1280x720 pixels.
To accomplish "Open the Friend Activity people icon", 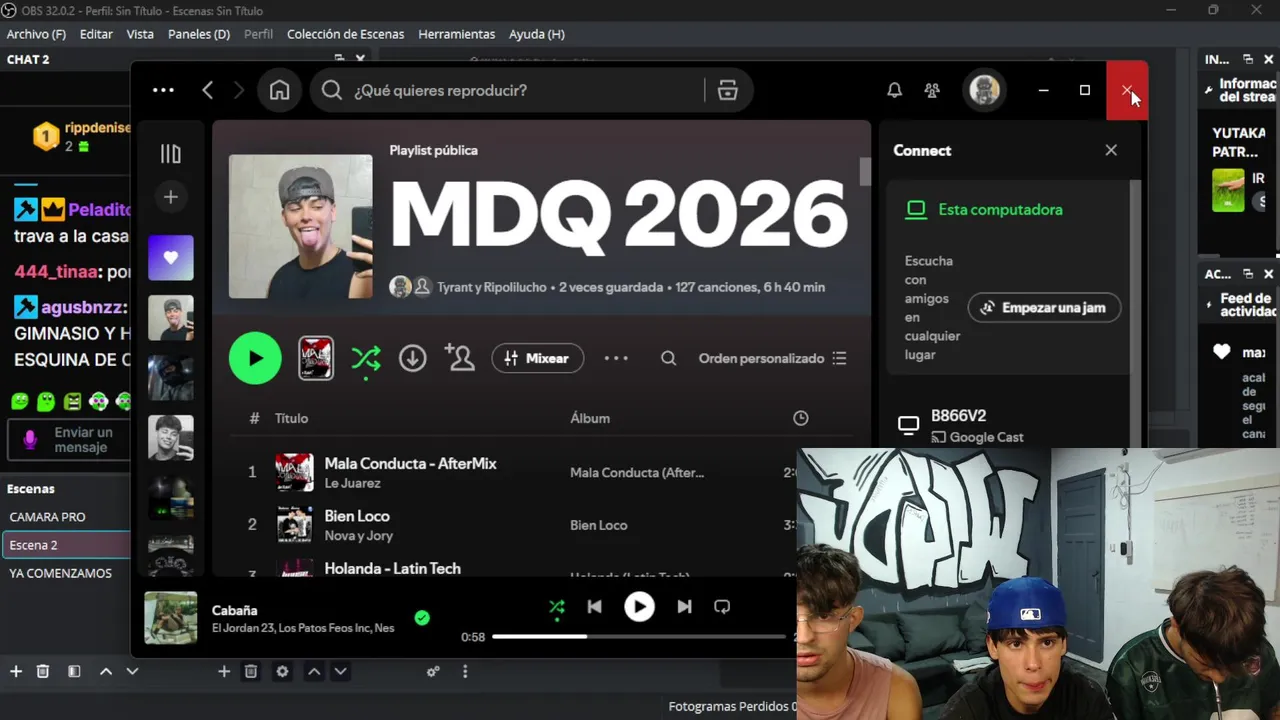I will coord(932,90).
